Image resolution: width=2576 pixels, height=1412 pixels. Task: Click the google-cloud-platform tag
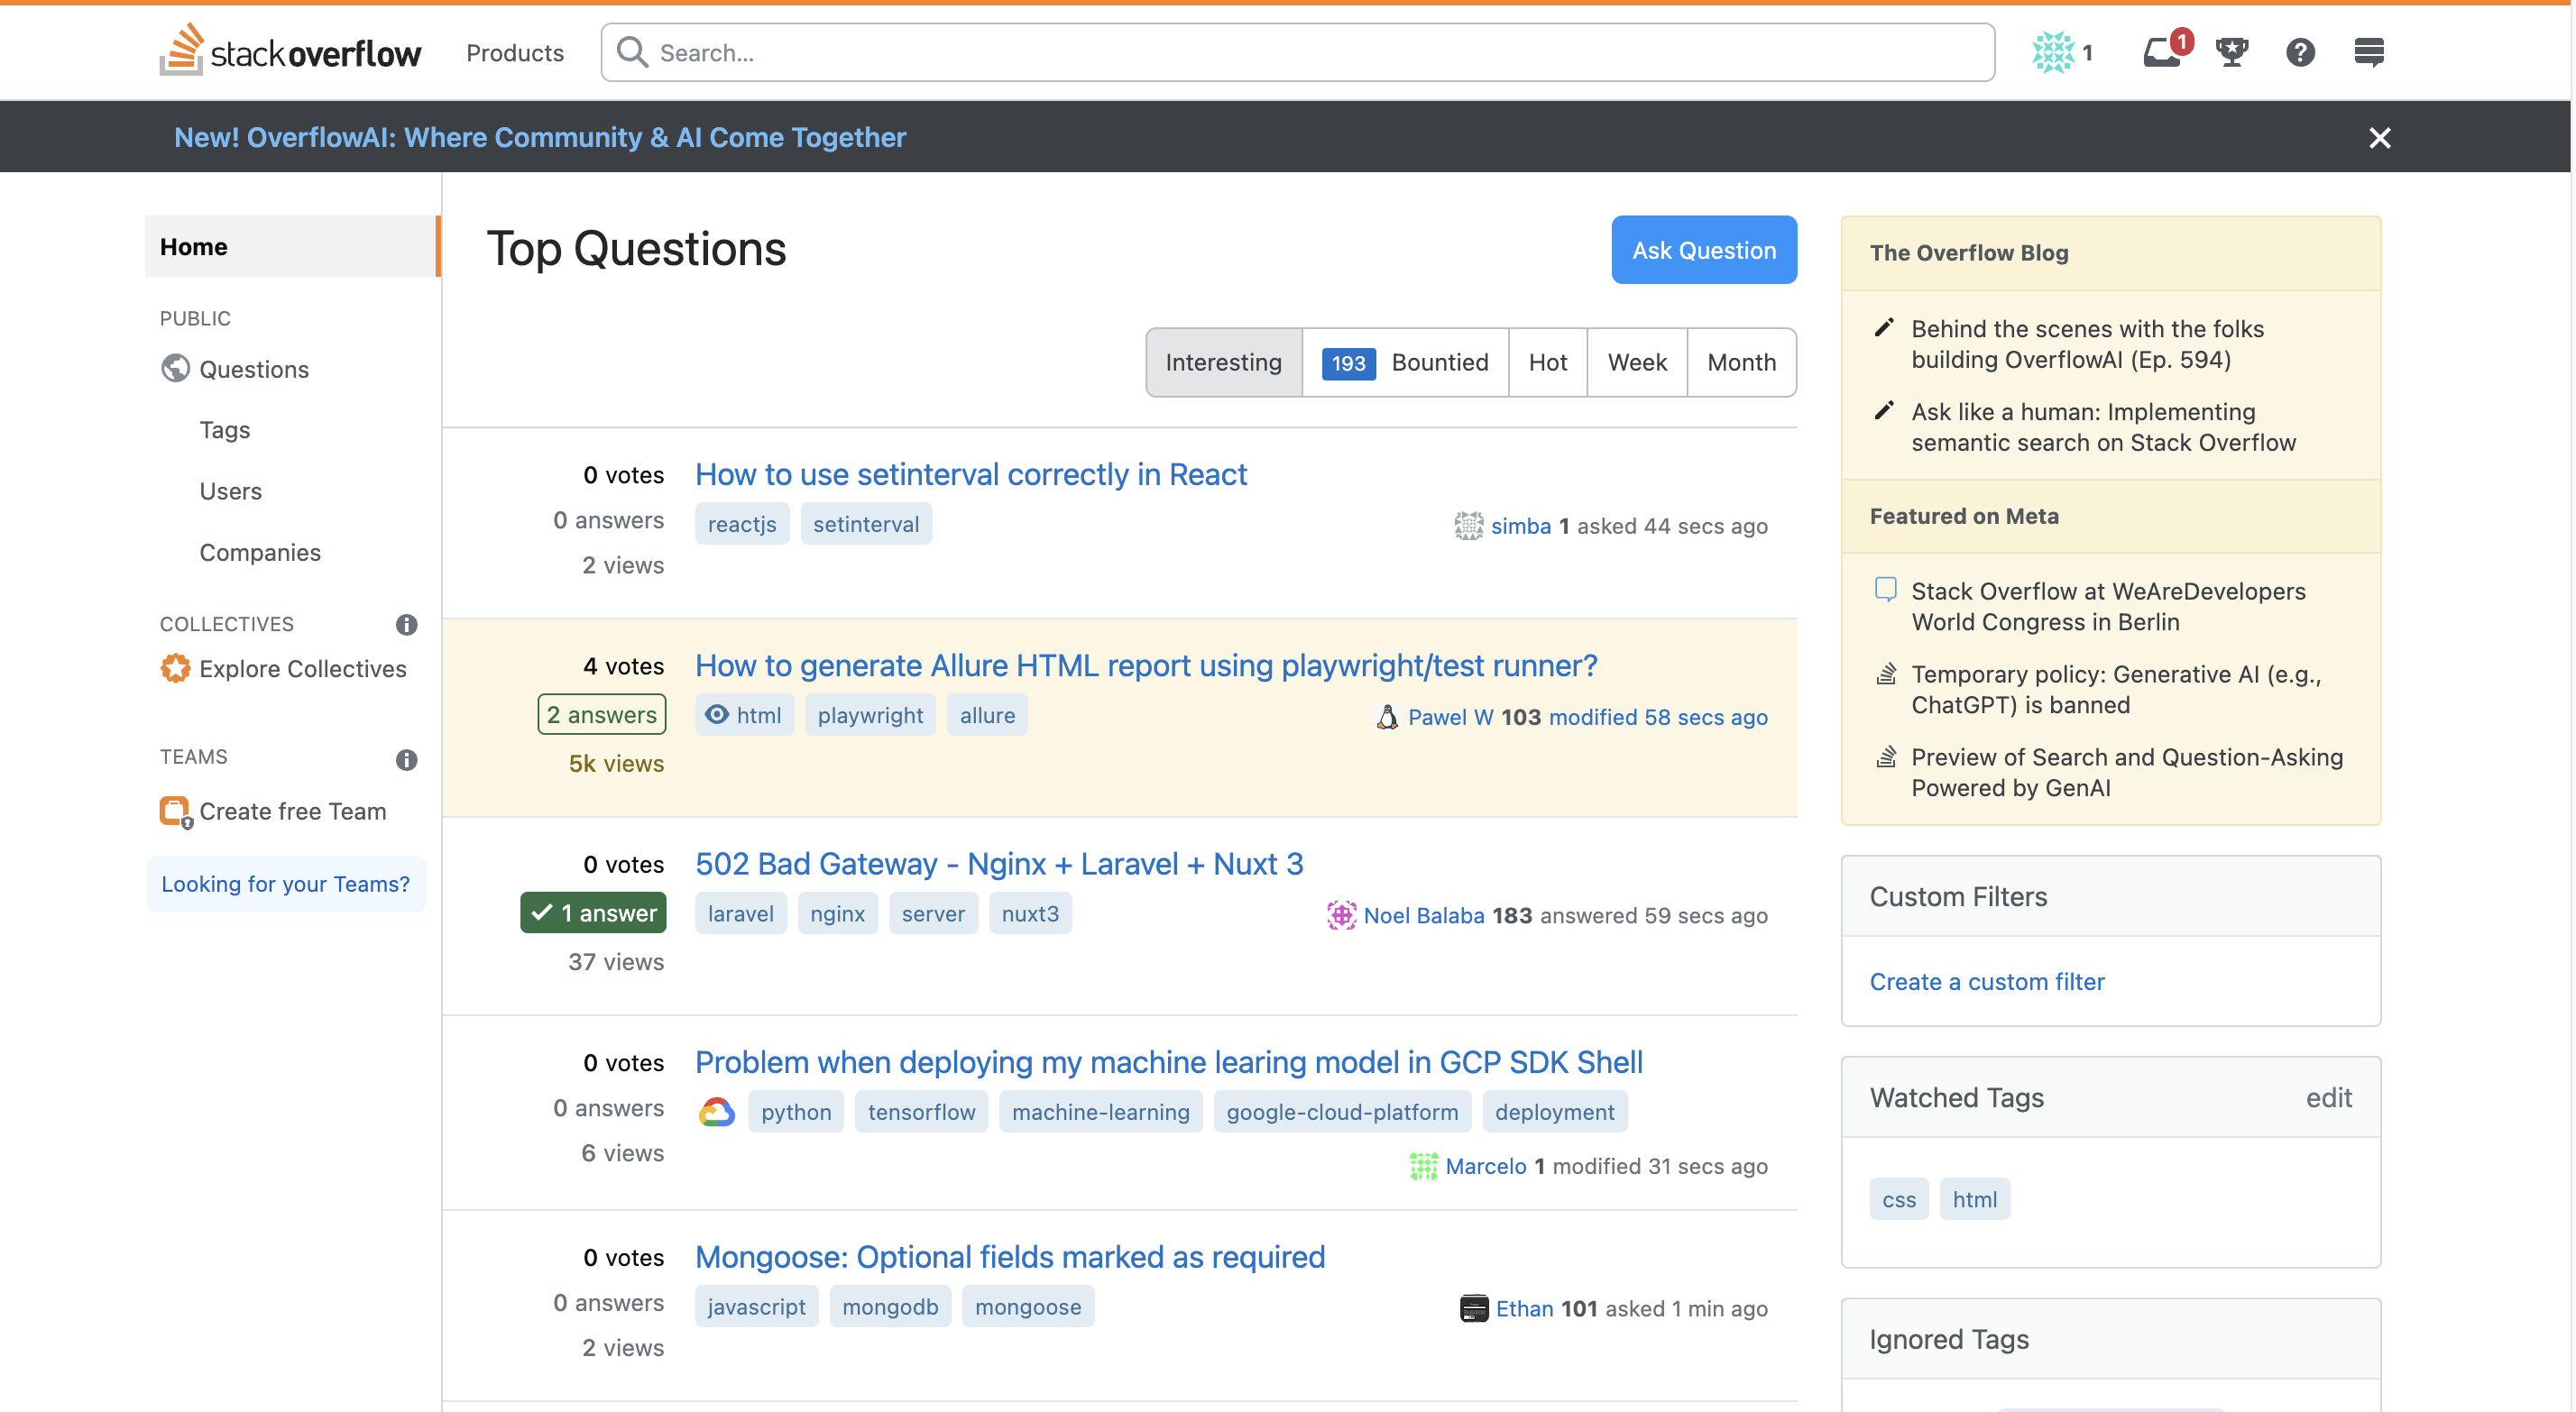click(x=1342, y=1112)
